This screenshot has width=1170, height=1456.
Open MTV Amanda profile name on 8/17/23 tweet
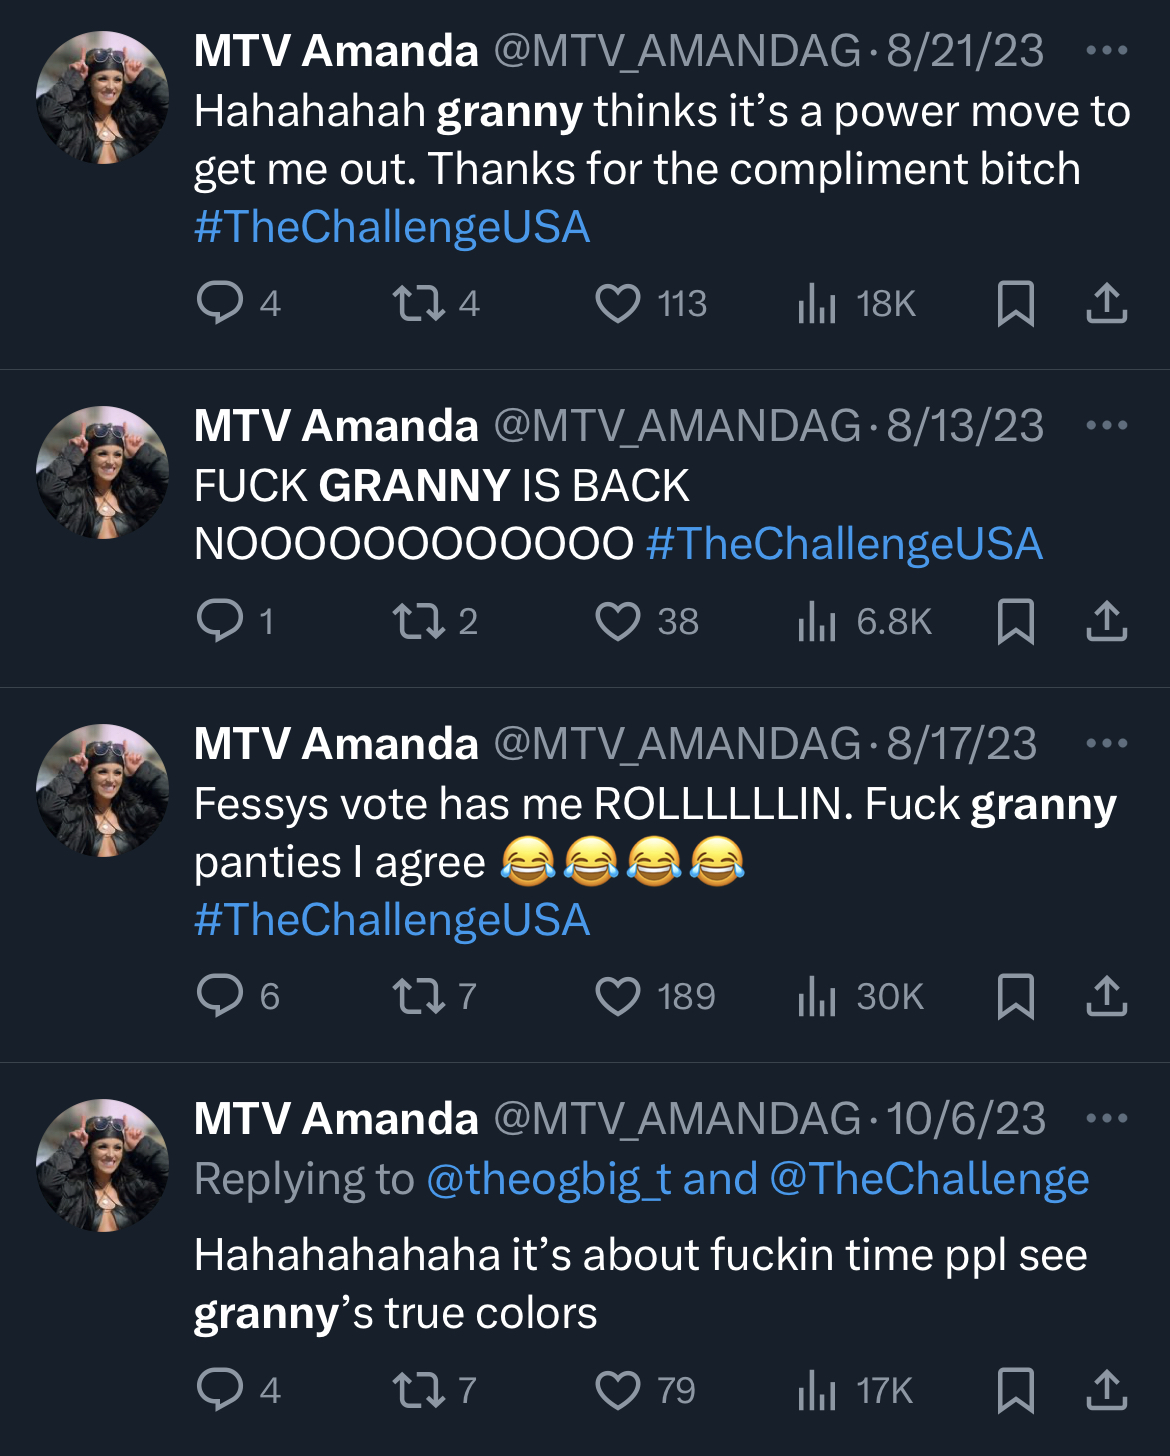click(x=336, y=743)
